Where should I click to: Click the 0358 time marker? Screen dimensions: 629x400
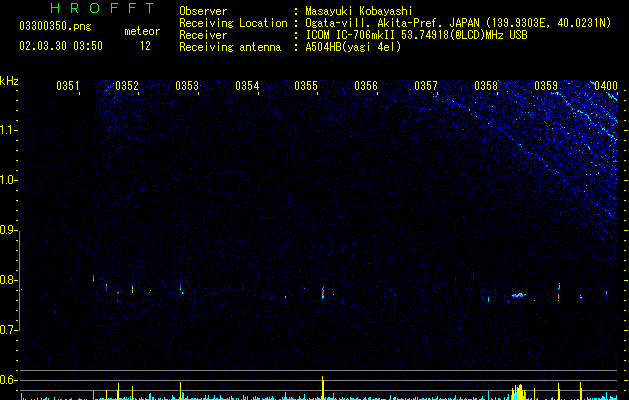pos(486,86)
